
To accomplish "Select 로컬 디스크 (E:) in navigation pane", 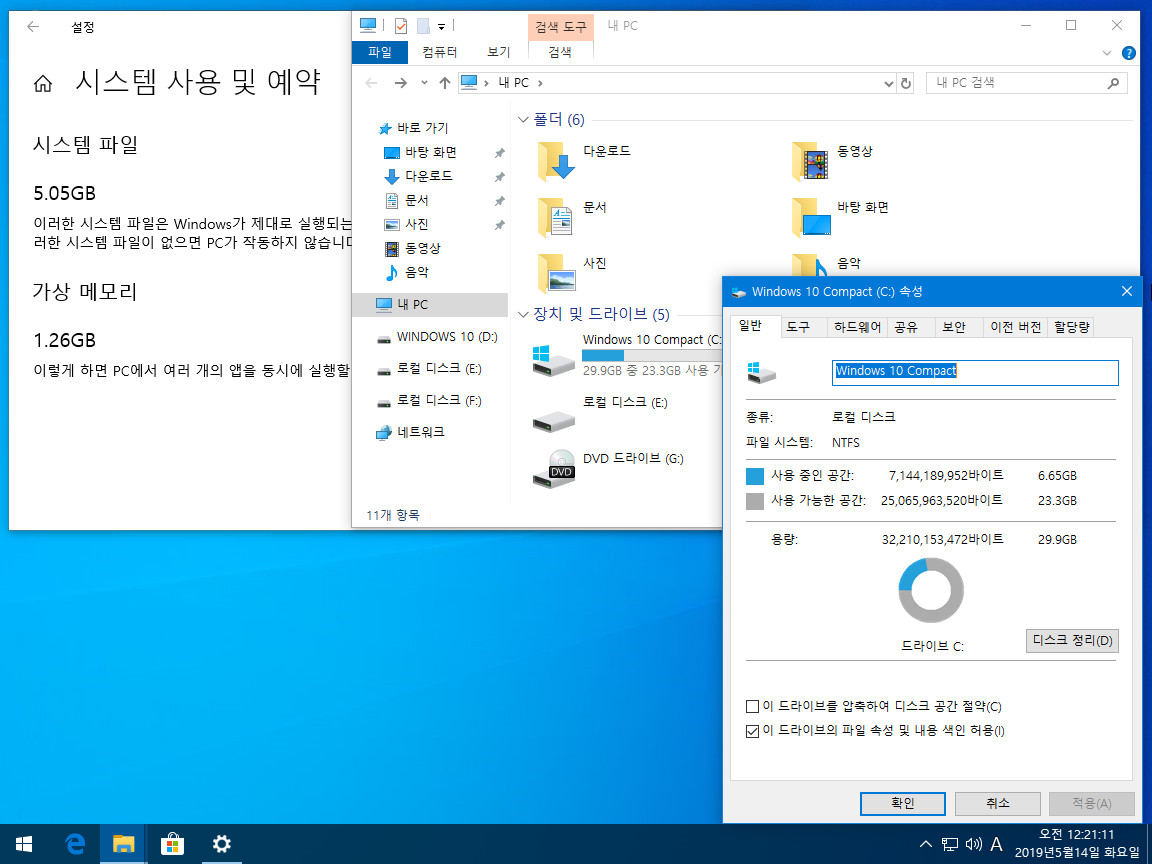I will (x=439, y=368).
